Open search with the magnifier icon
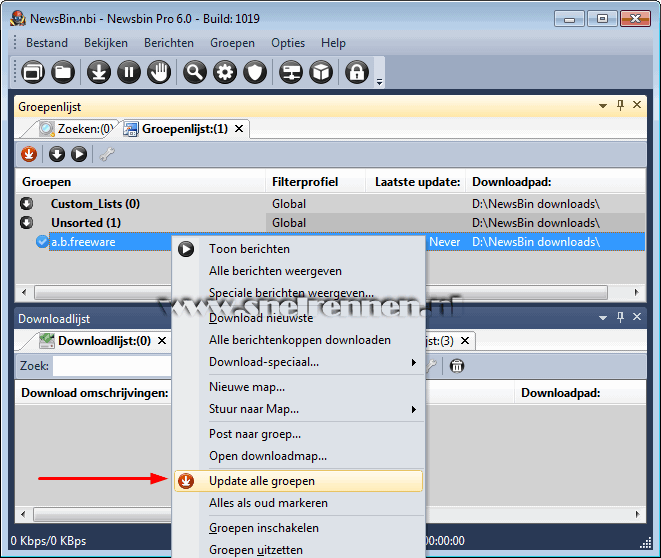This screenshot has height=558, width=661. 195,72
